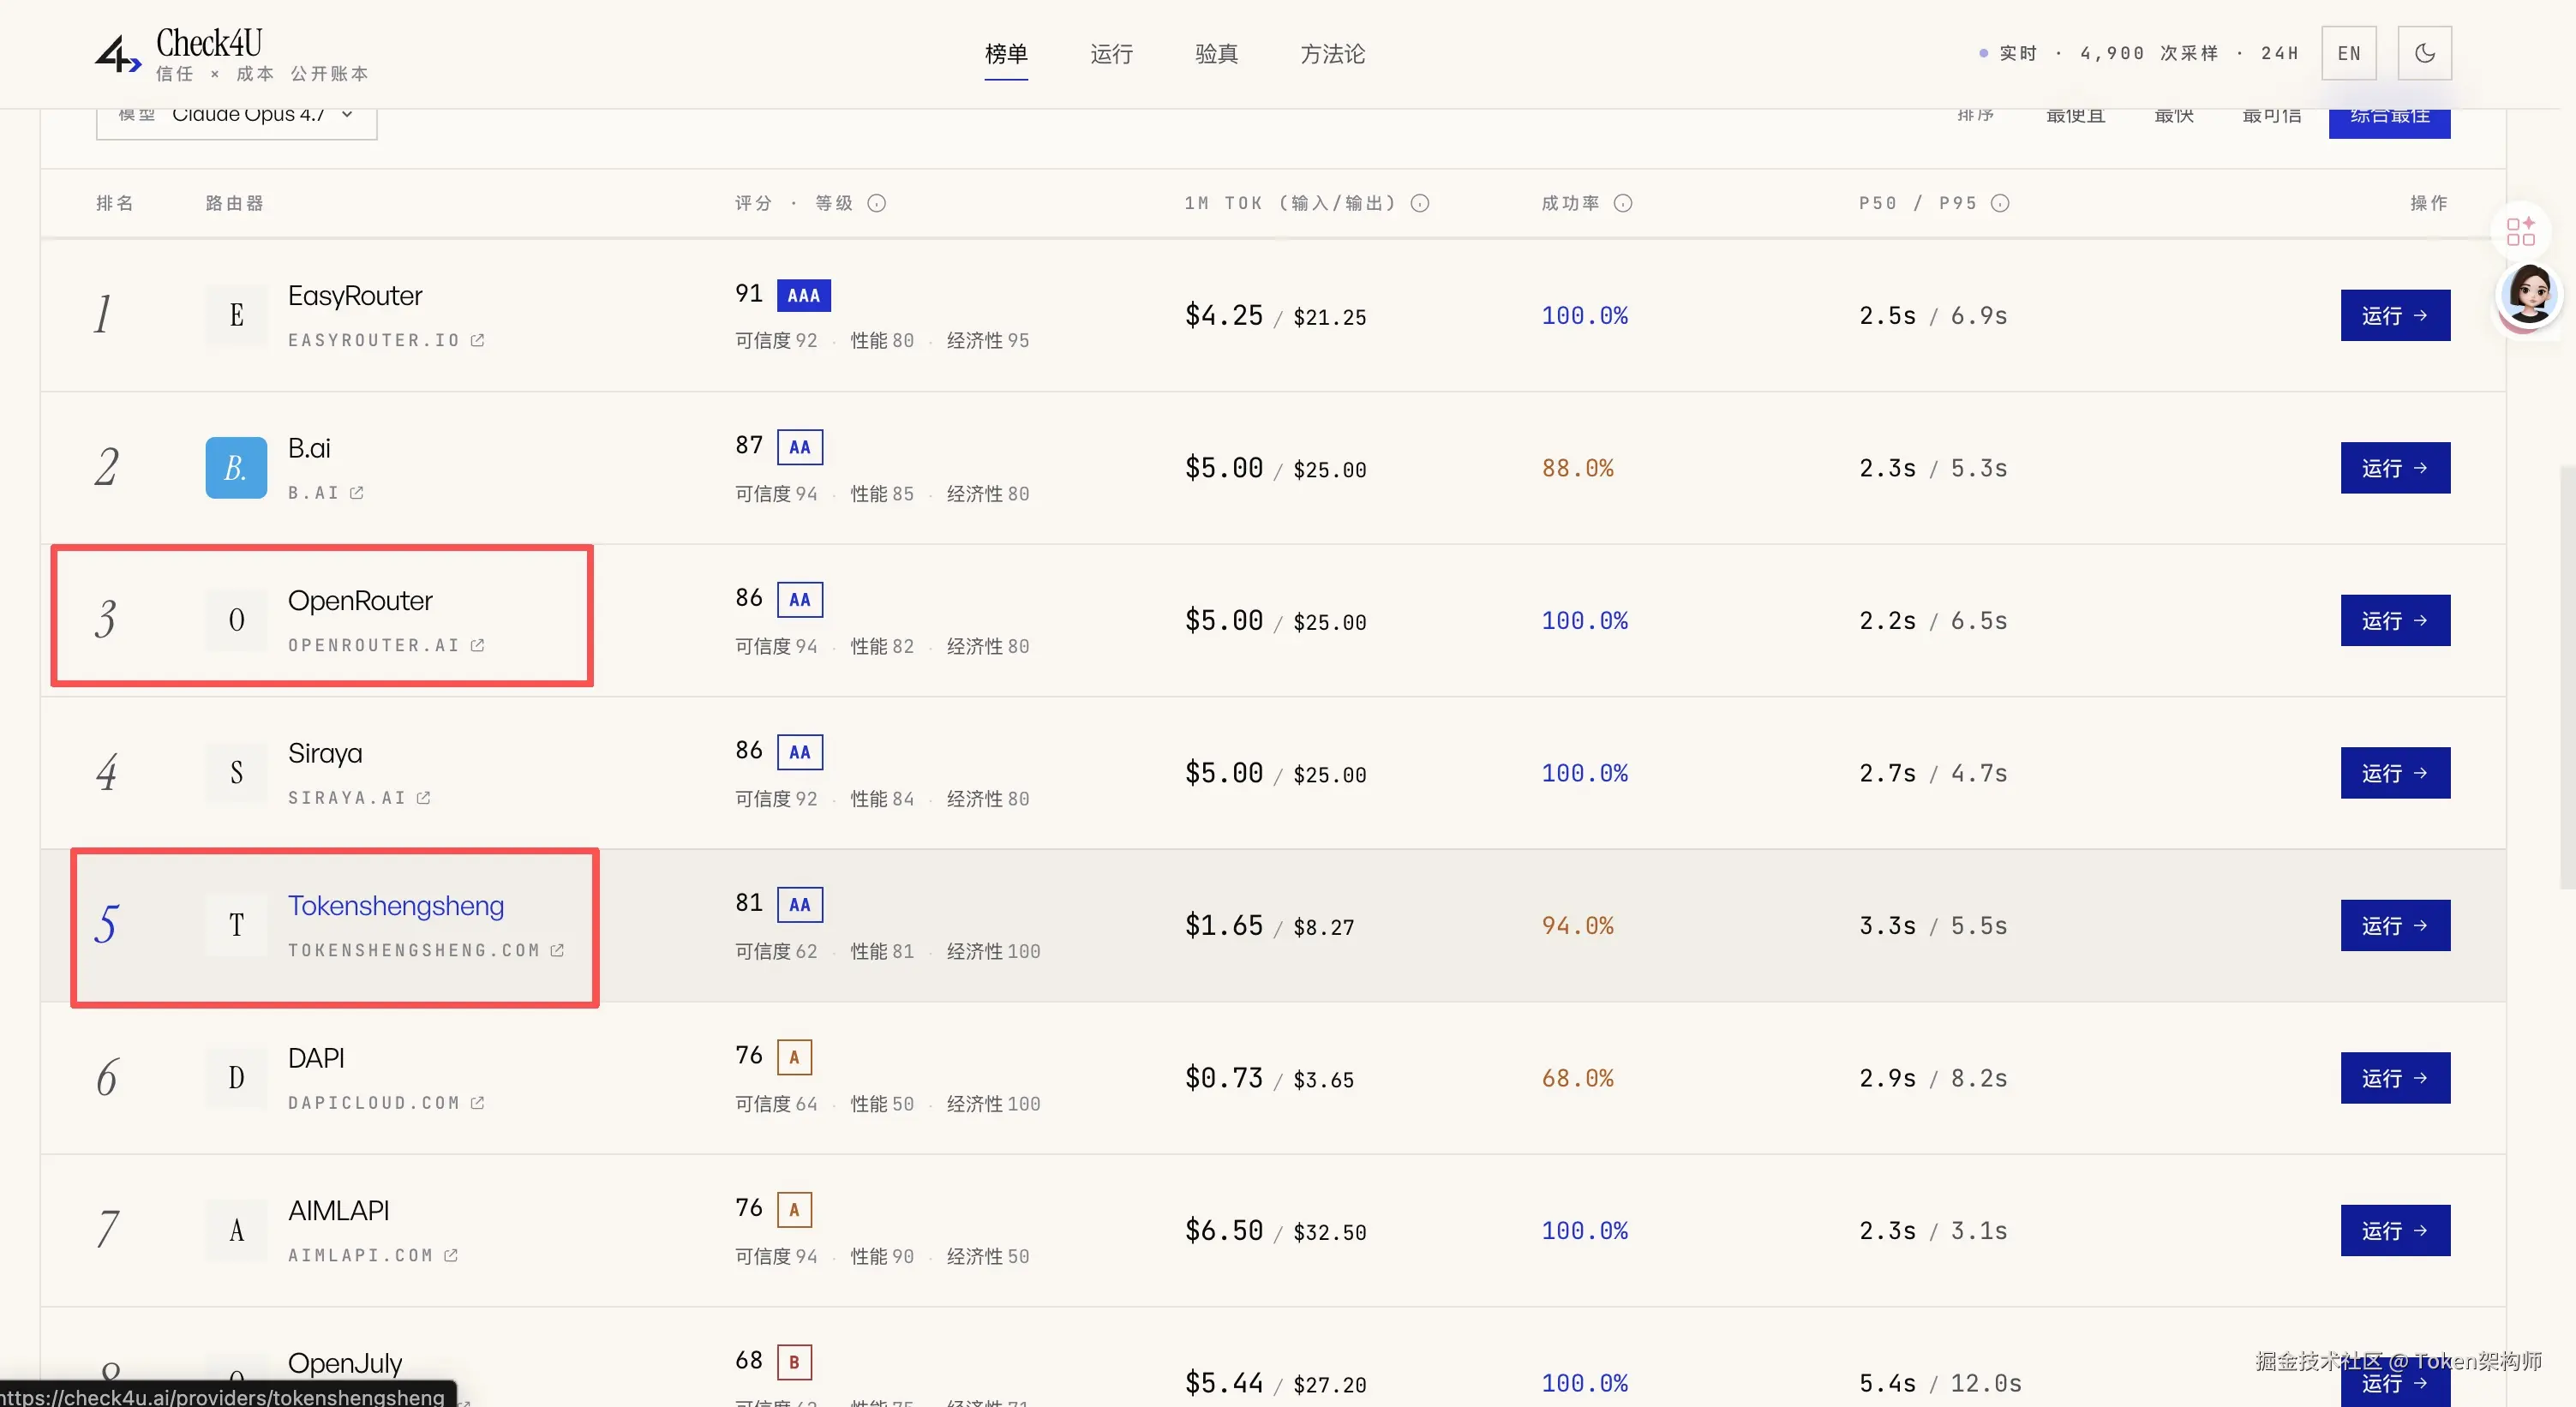Click the floating apps grid widget icon
The height and width of the screenshot is (1407, 2576).
click(2520, 231)
